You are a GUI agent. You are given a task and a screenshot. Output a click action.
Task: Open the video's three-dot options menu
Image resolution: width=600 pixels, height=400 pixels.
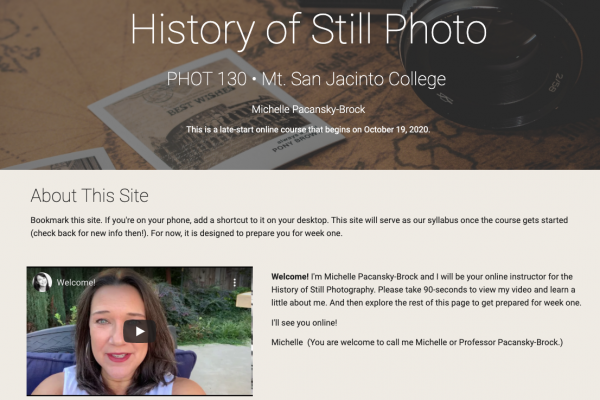[x=235, y=283]
